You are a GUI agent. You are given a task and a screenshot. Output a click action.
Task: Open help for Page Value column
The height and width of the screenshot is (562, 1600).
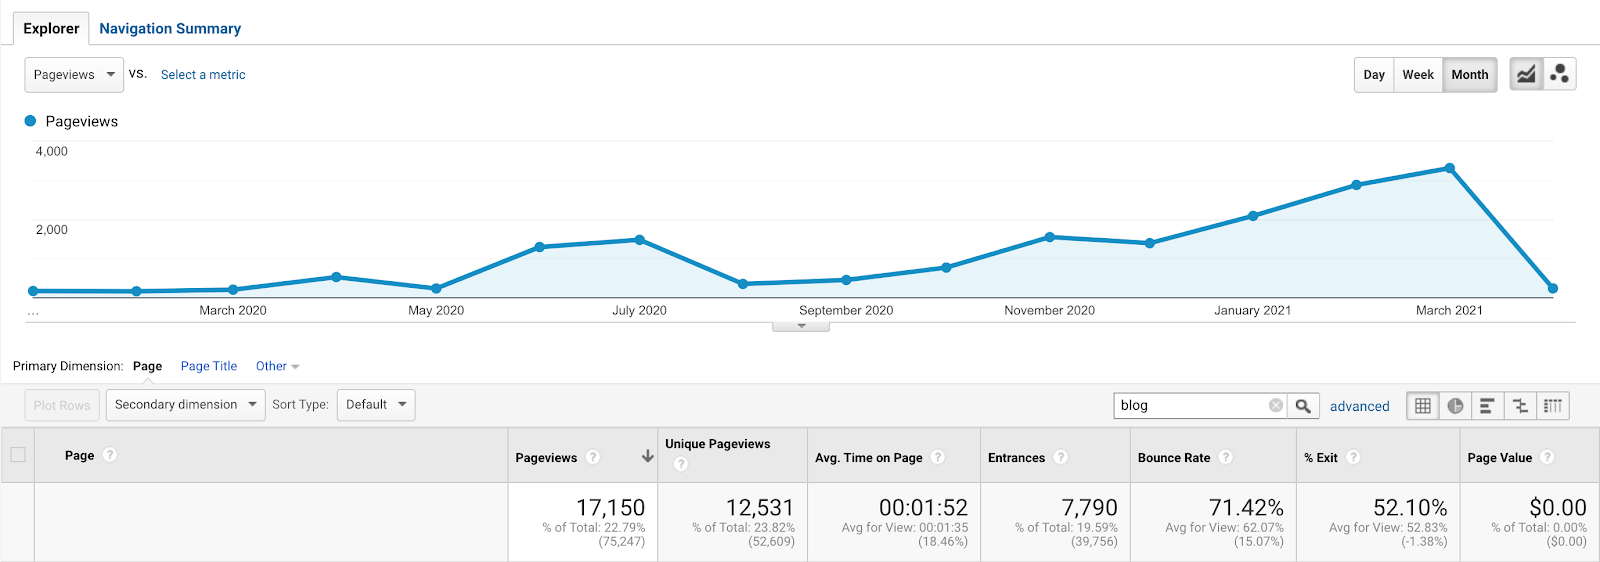[1547, 457]
